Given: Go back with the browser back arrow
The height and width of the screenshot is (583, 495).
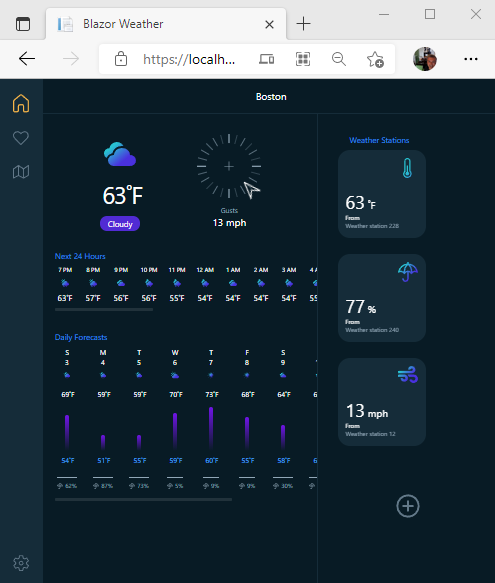Looking at the screenshot, I should coord(27,59).
